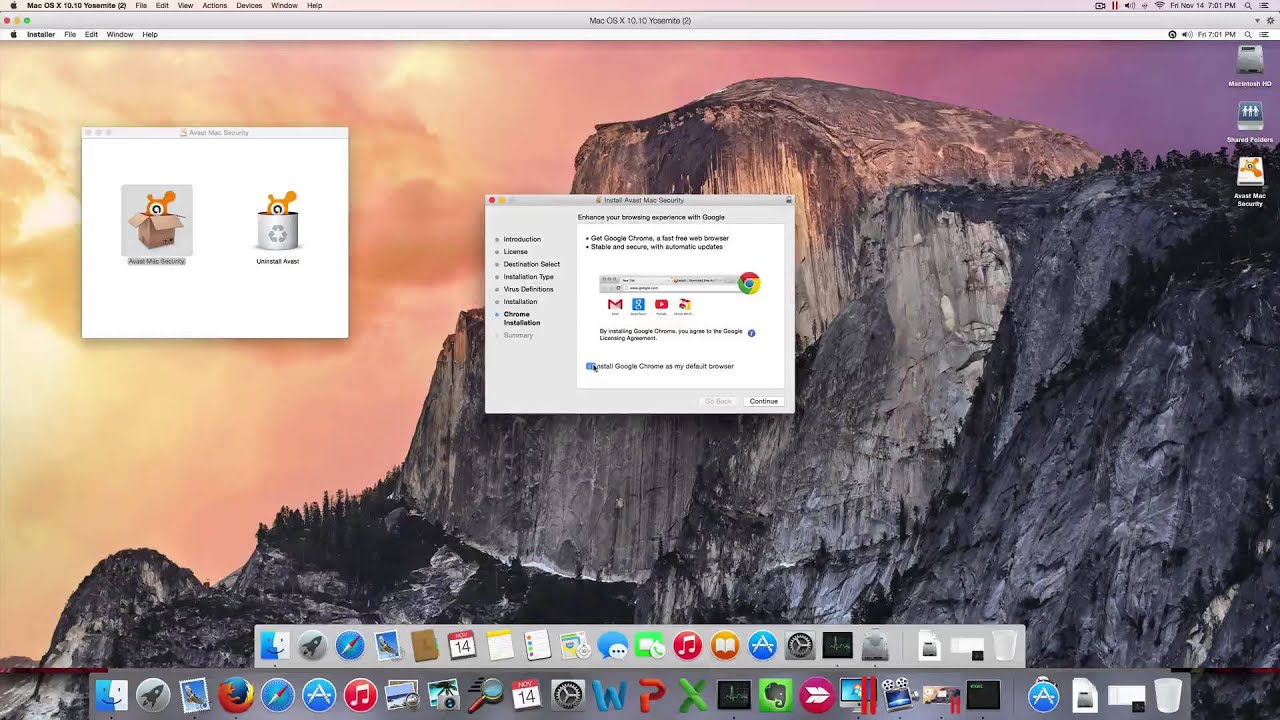The image size is (1280, 720).
Task: Click Wi-Fi status icon in host menu bar
Action: point(1159,5)
